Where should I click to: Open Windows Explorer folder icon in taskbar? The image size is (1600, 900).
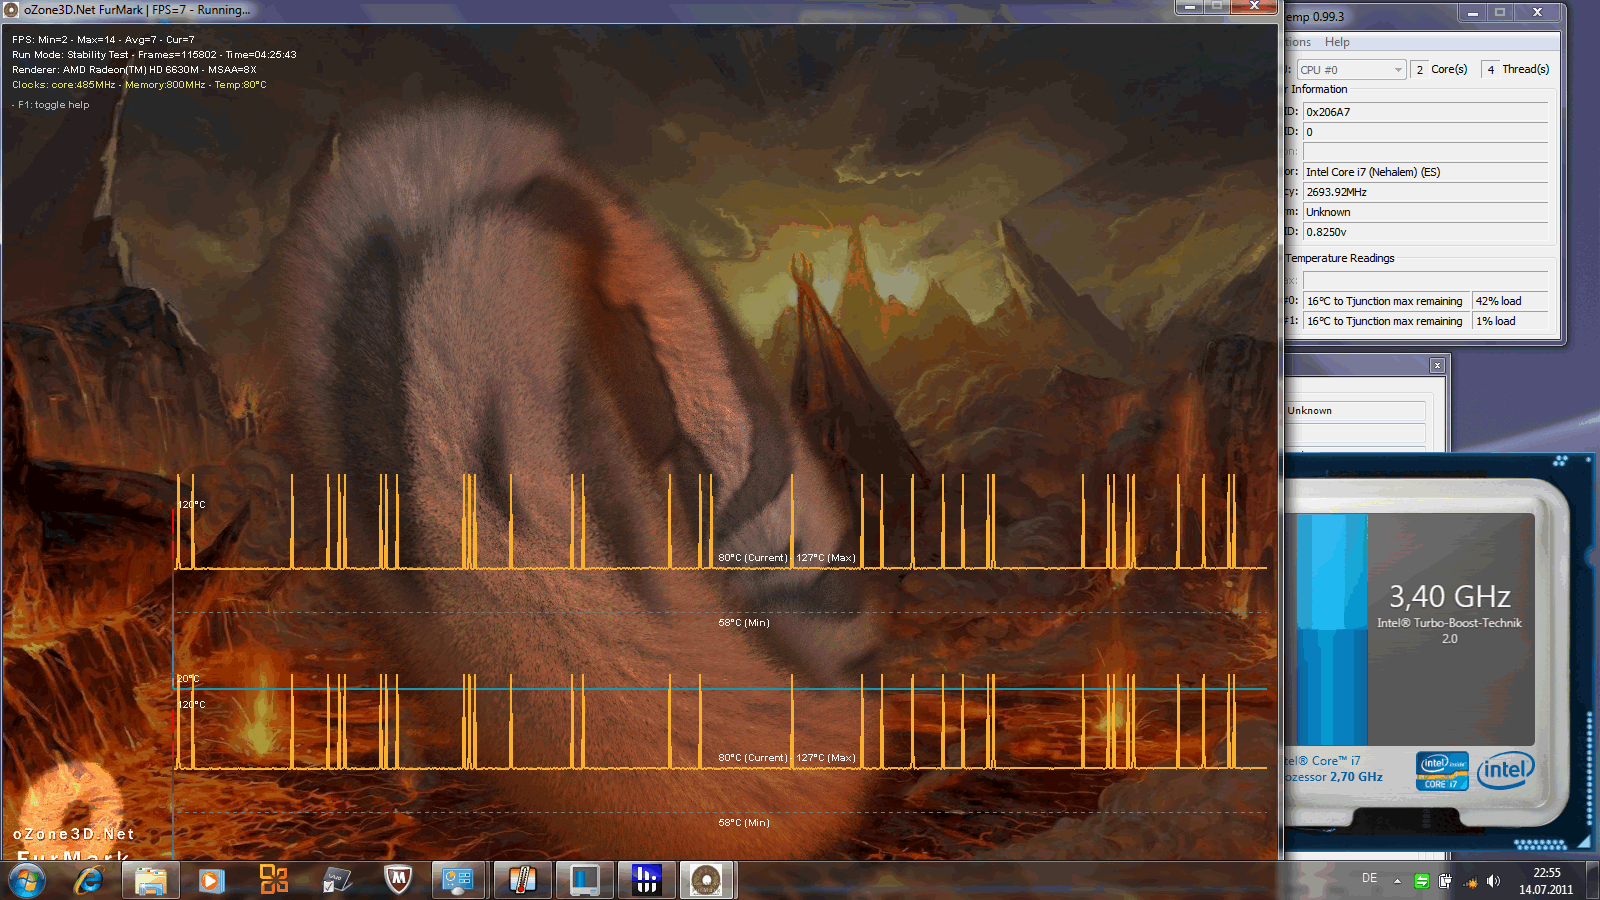151,881
